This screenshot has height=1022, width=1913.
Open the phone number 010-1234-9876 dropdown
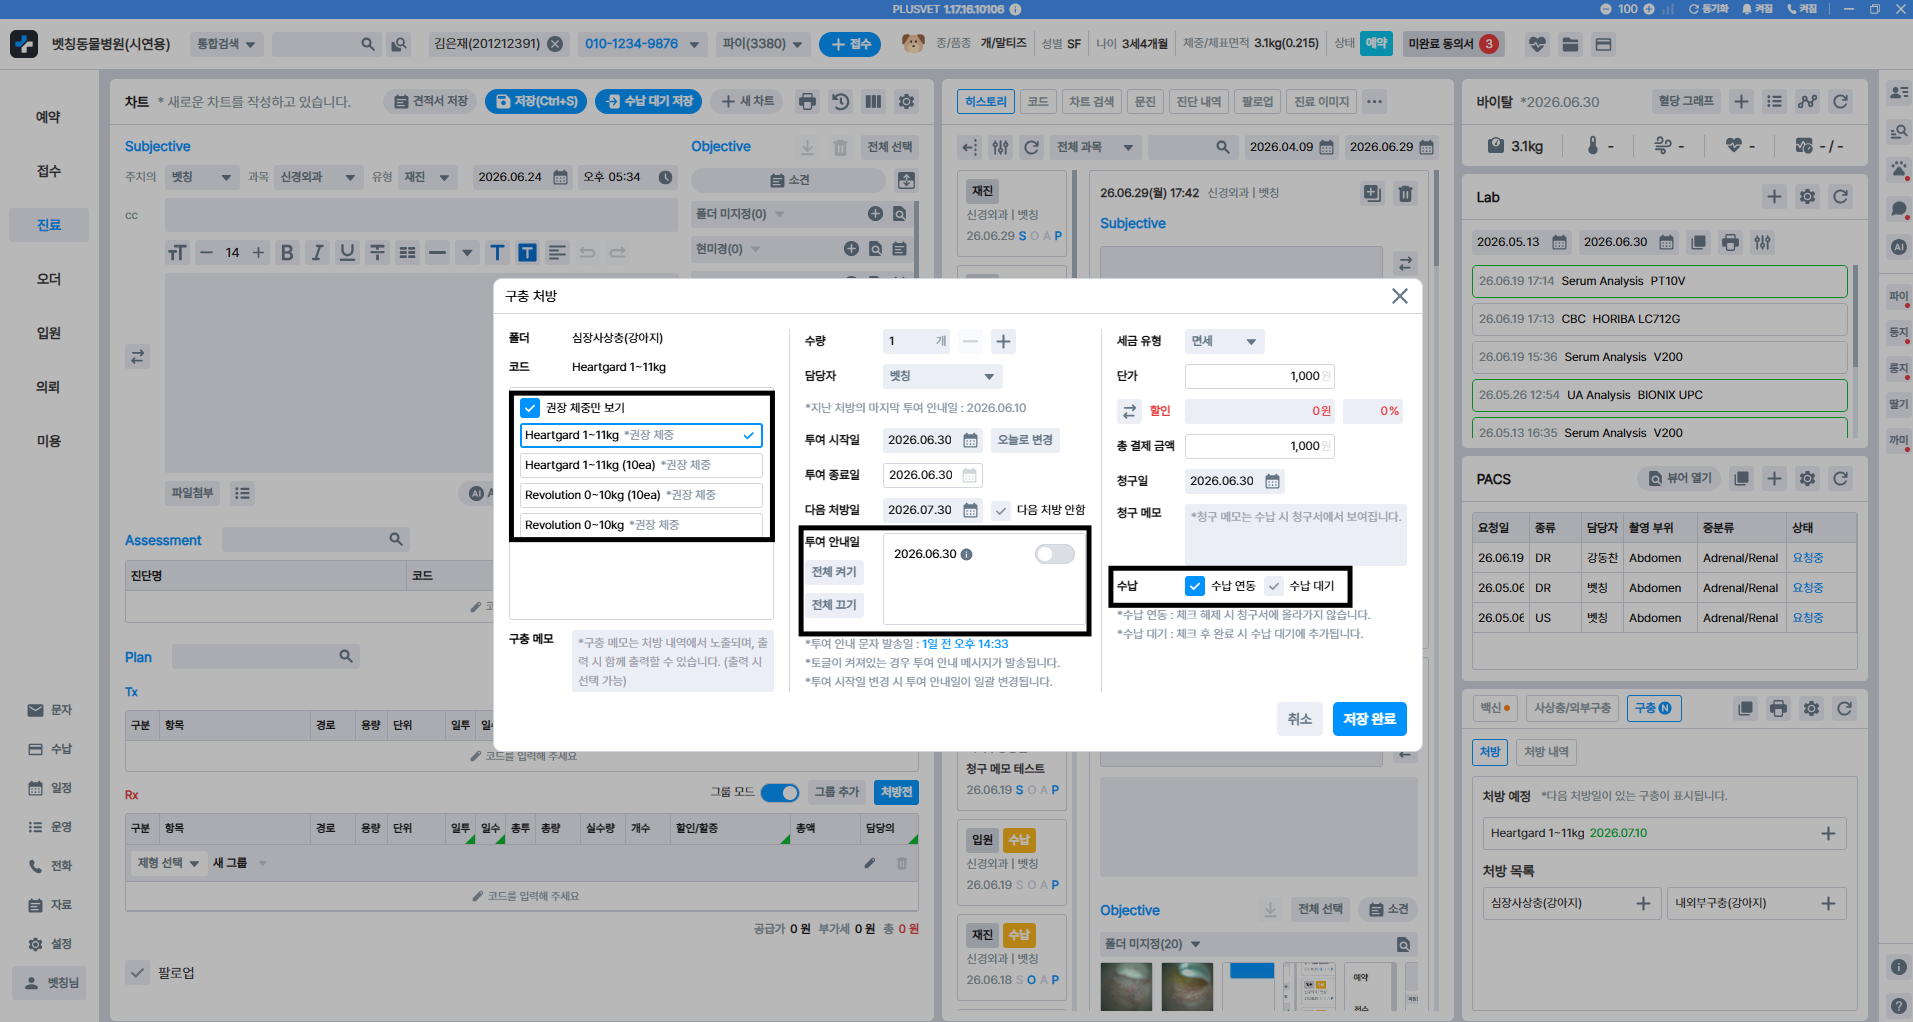click(641, 44)
